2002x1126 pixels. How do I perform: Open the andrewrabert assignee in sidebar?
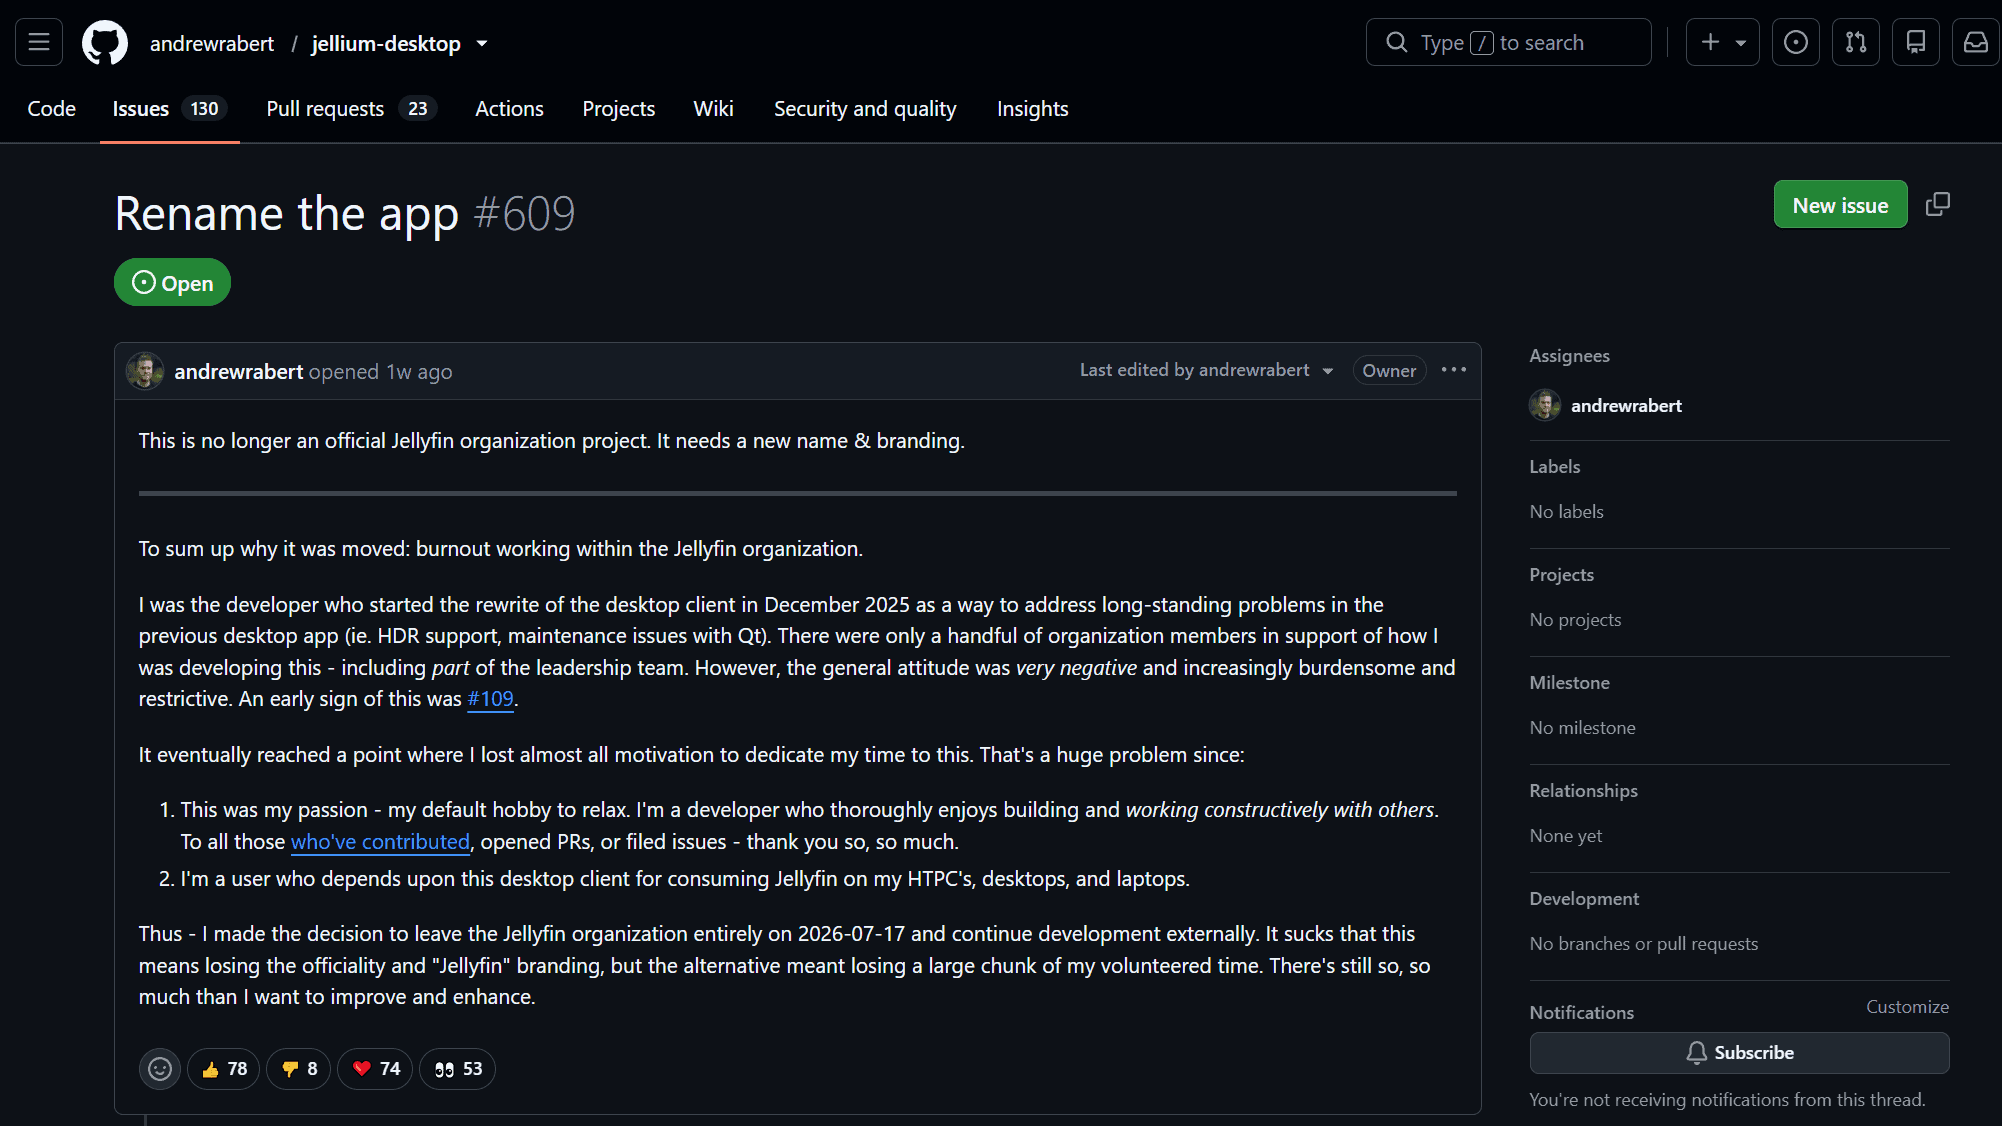coord(1606,405)
